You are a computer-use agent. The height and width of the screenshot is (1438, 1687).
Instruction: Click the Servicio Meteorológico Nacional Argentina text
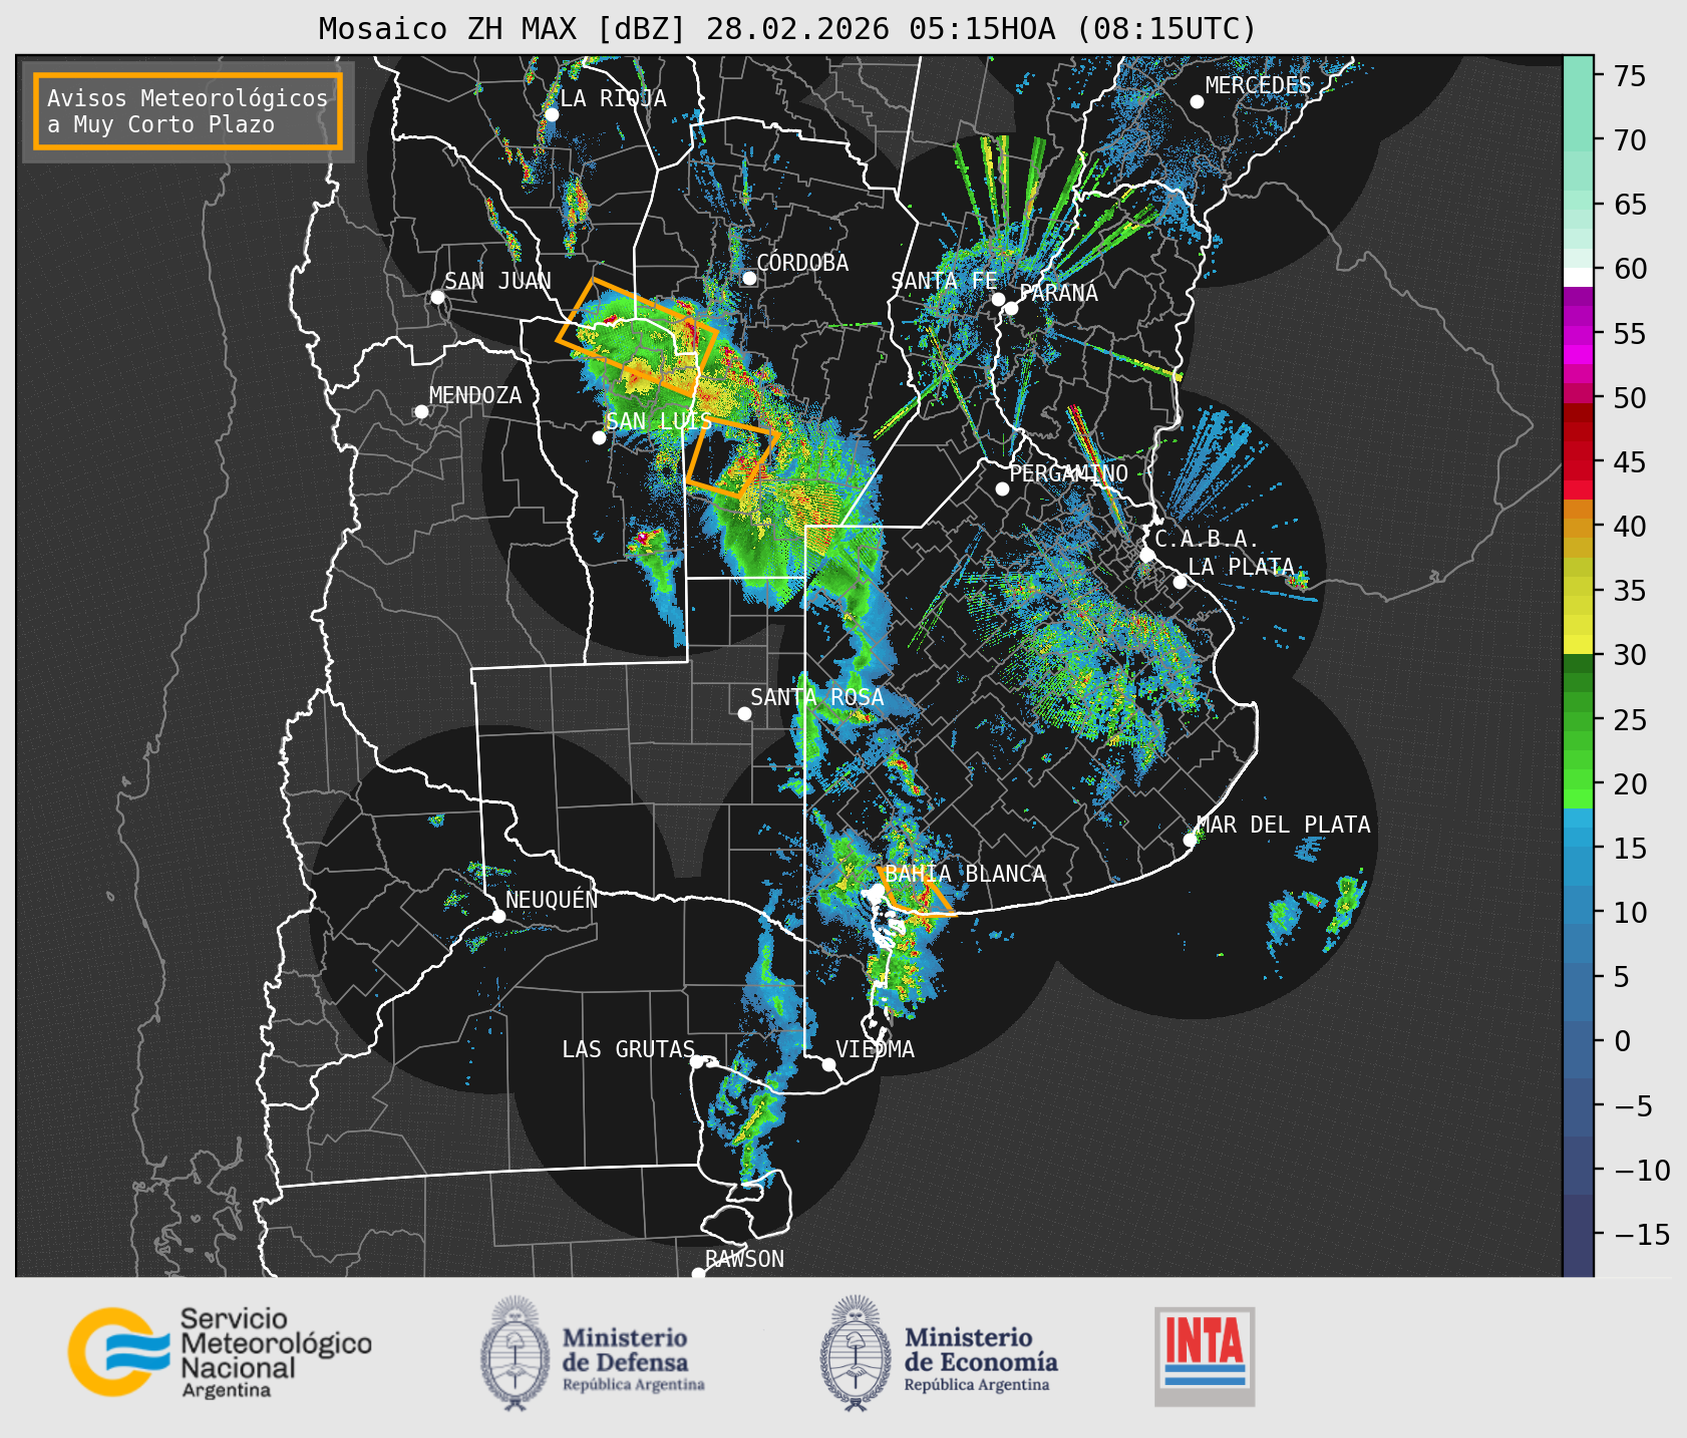pos(275,1352)
